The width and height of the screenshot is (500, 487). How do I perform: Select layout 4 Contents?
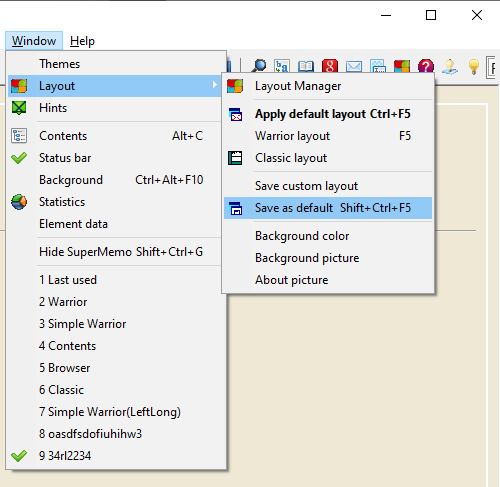[116, 346]
